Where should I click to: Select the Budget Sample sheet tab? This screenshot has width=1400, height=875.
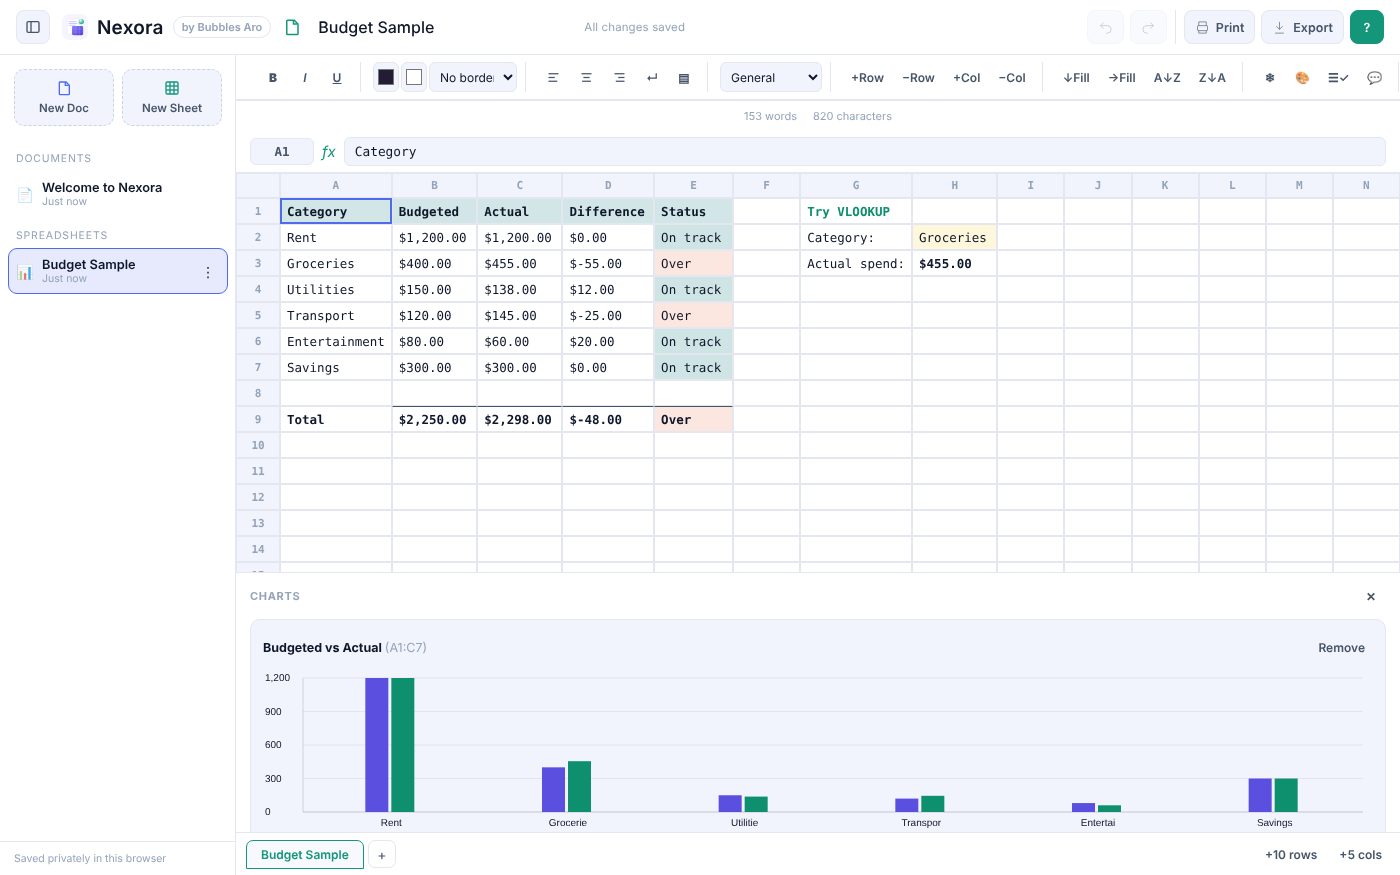[305, 855]
